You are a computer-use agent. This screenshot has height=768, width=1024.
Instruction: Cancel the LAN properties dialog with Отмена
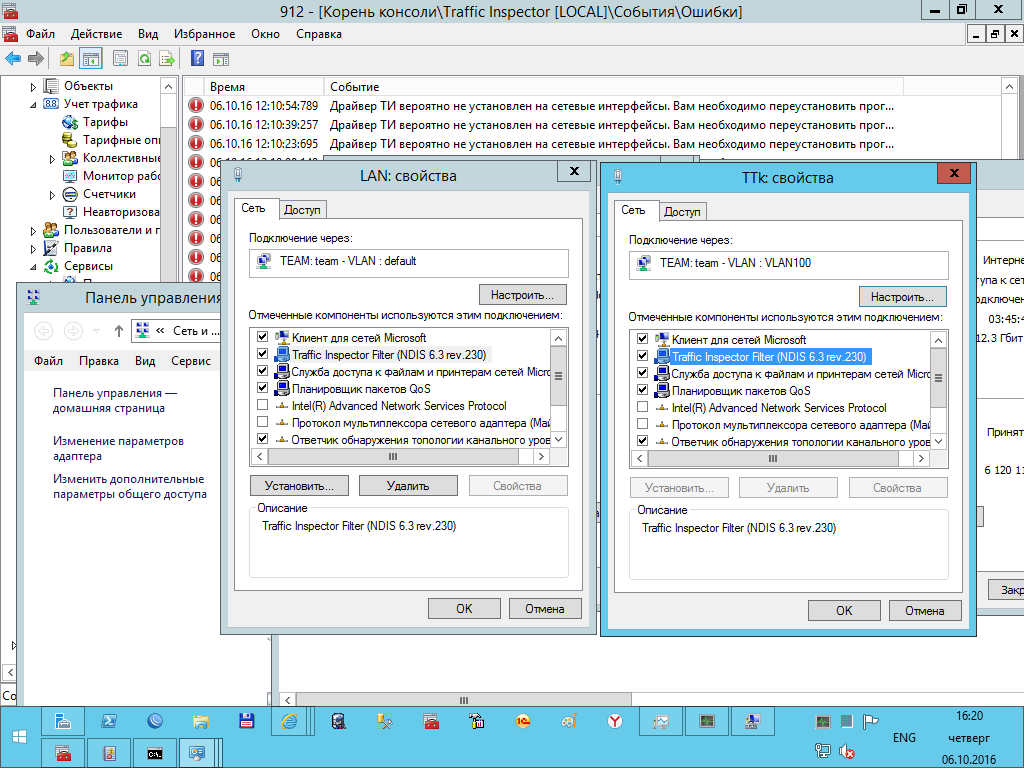point(545,609)
